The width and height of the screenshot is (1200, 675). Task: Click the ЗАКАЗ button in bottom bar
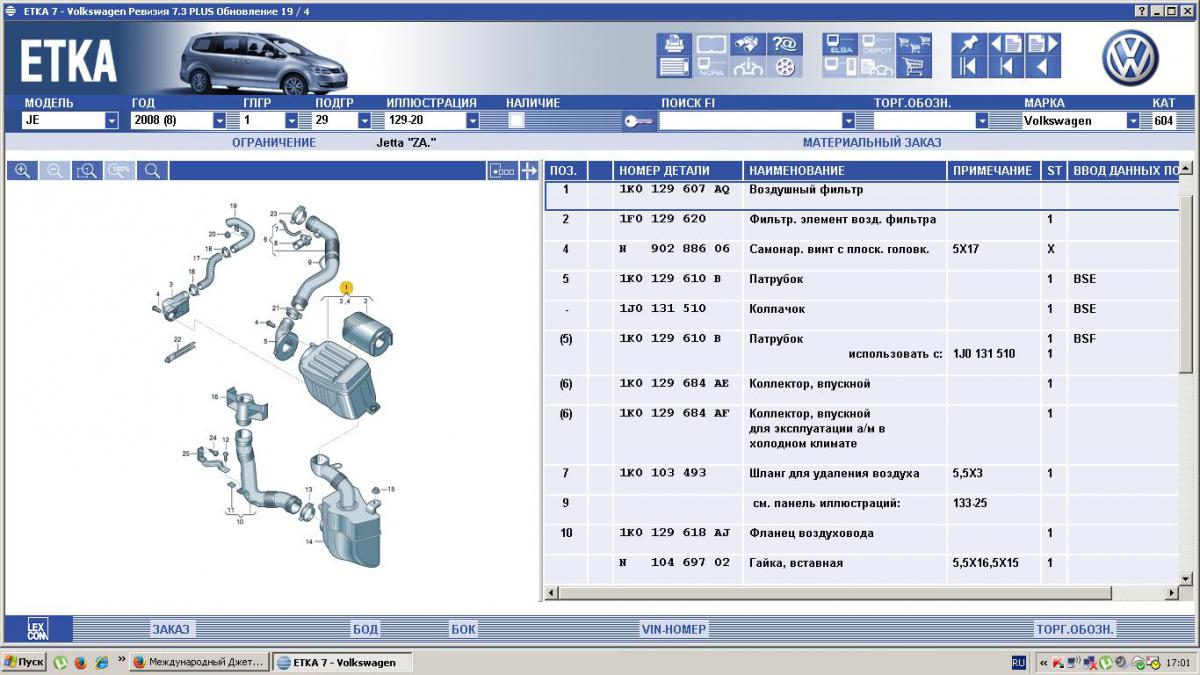[x=171, y=629]
